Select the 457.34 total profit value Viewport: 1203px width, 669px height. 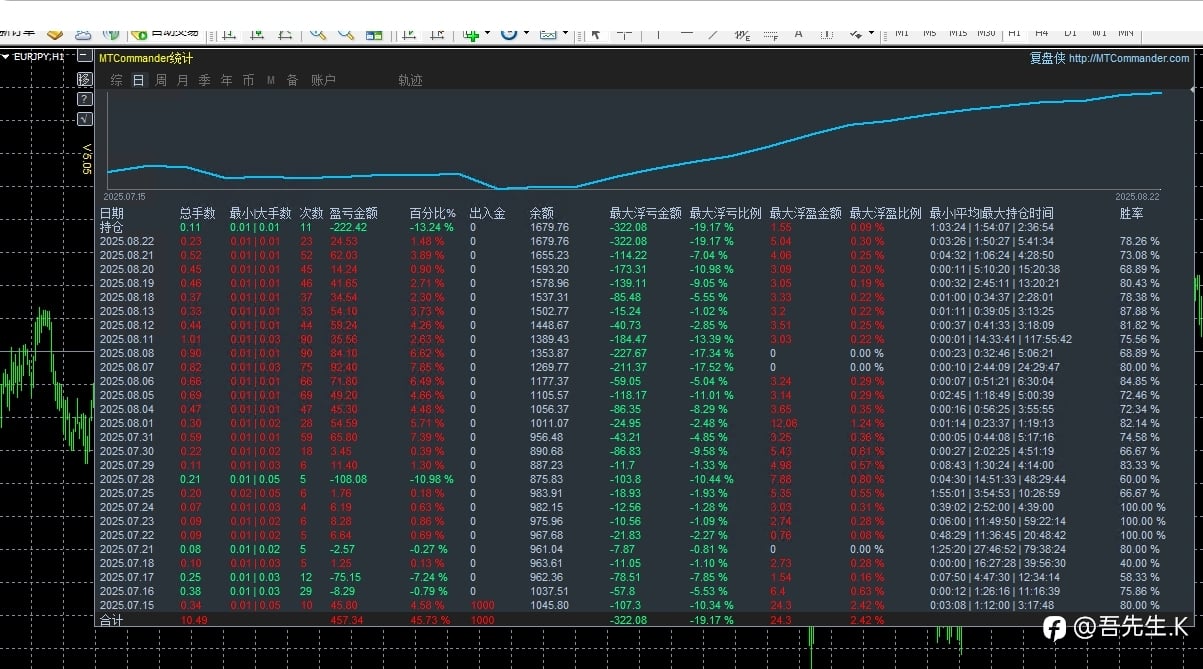(x=347, y=620)
